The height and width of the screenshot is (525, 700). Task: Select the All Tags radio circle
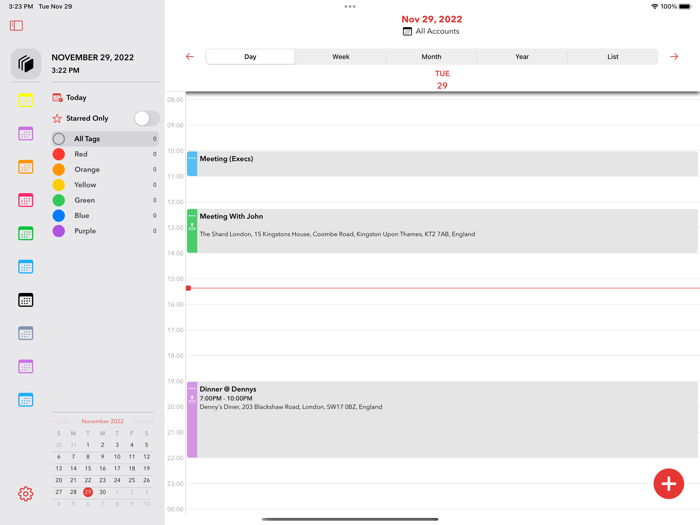[58, 139]
